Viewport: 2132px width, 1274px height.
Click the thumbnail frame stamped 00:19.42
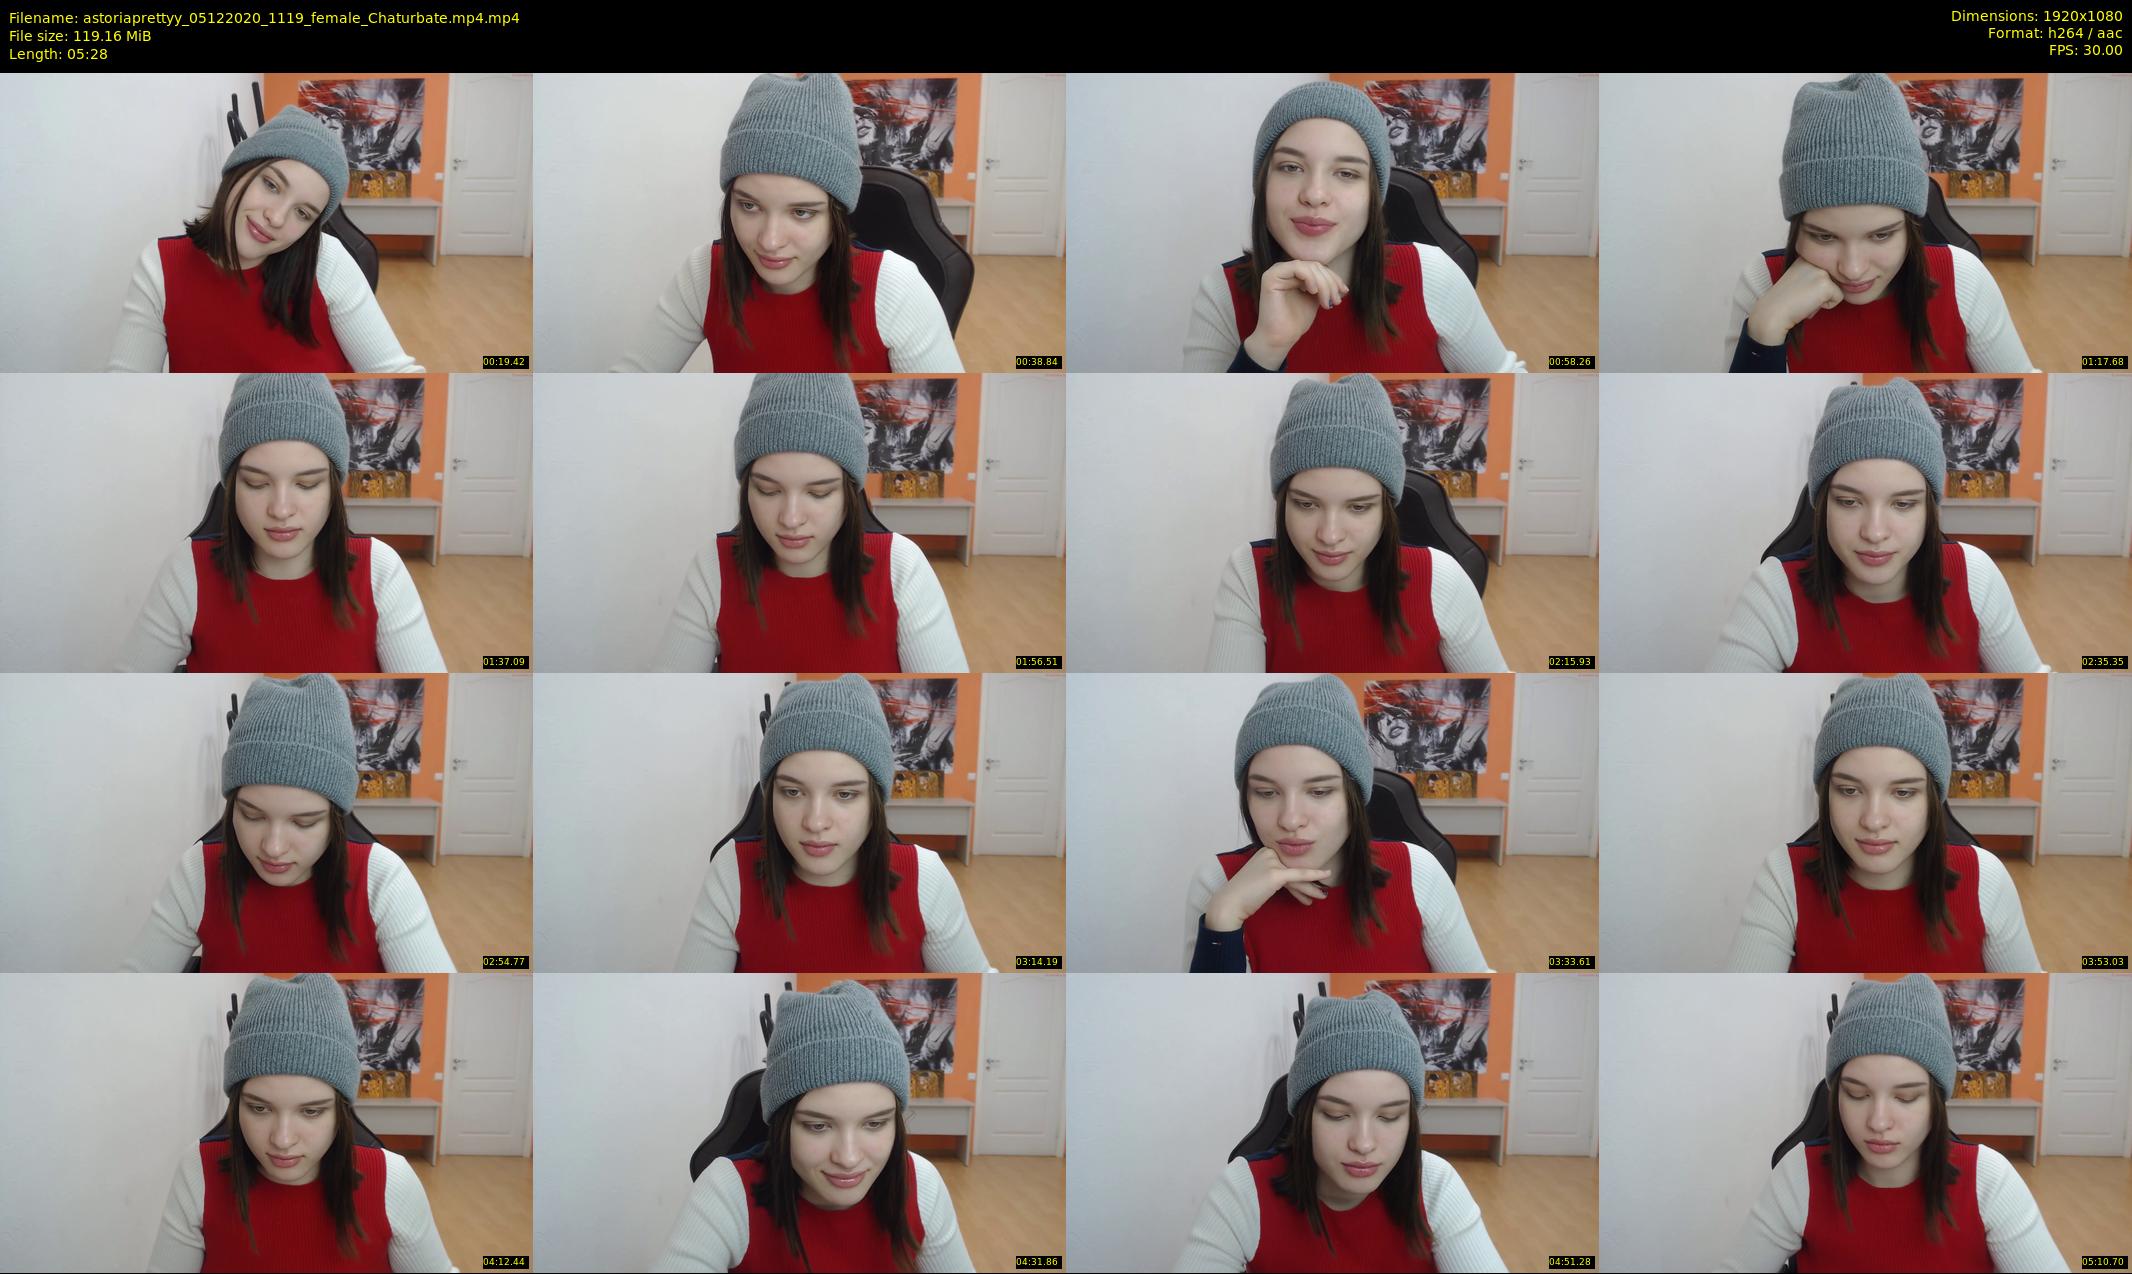pos(266,222)
